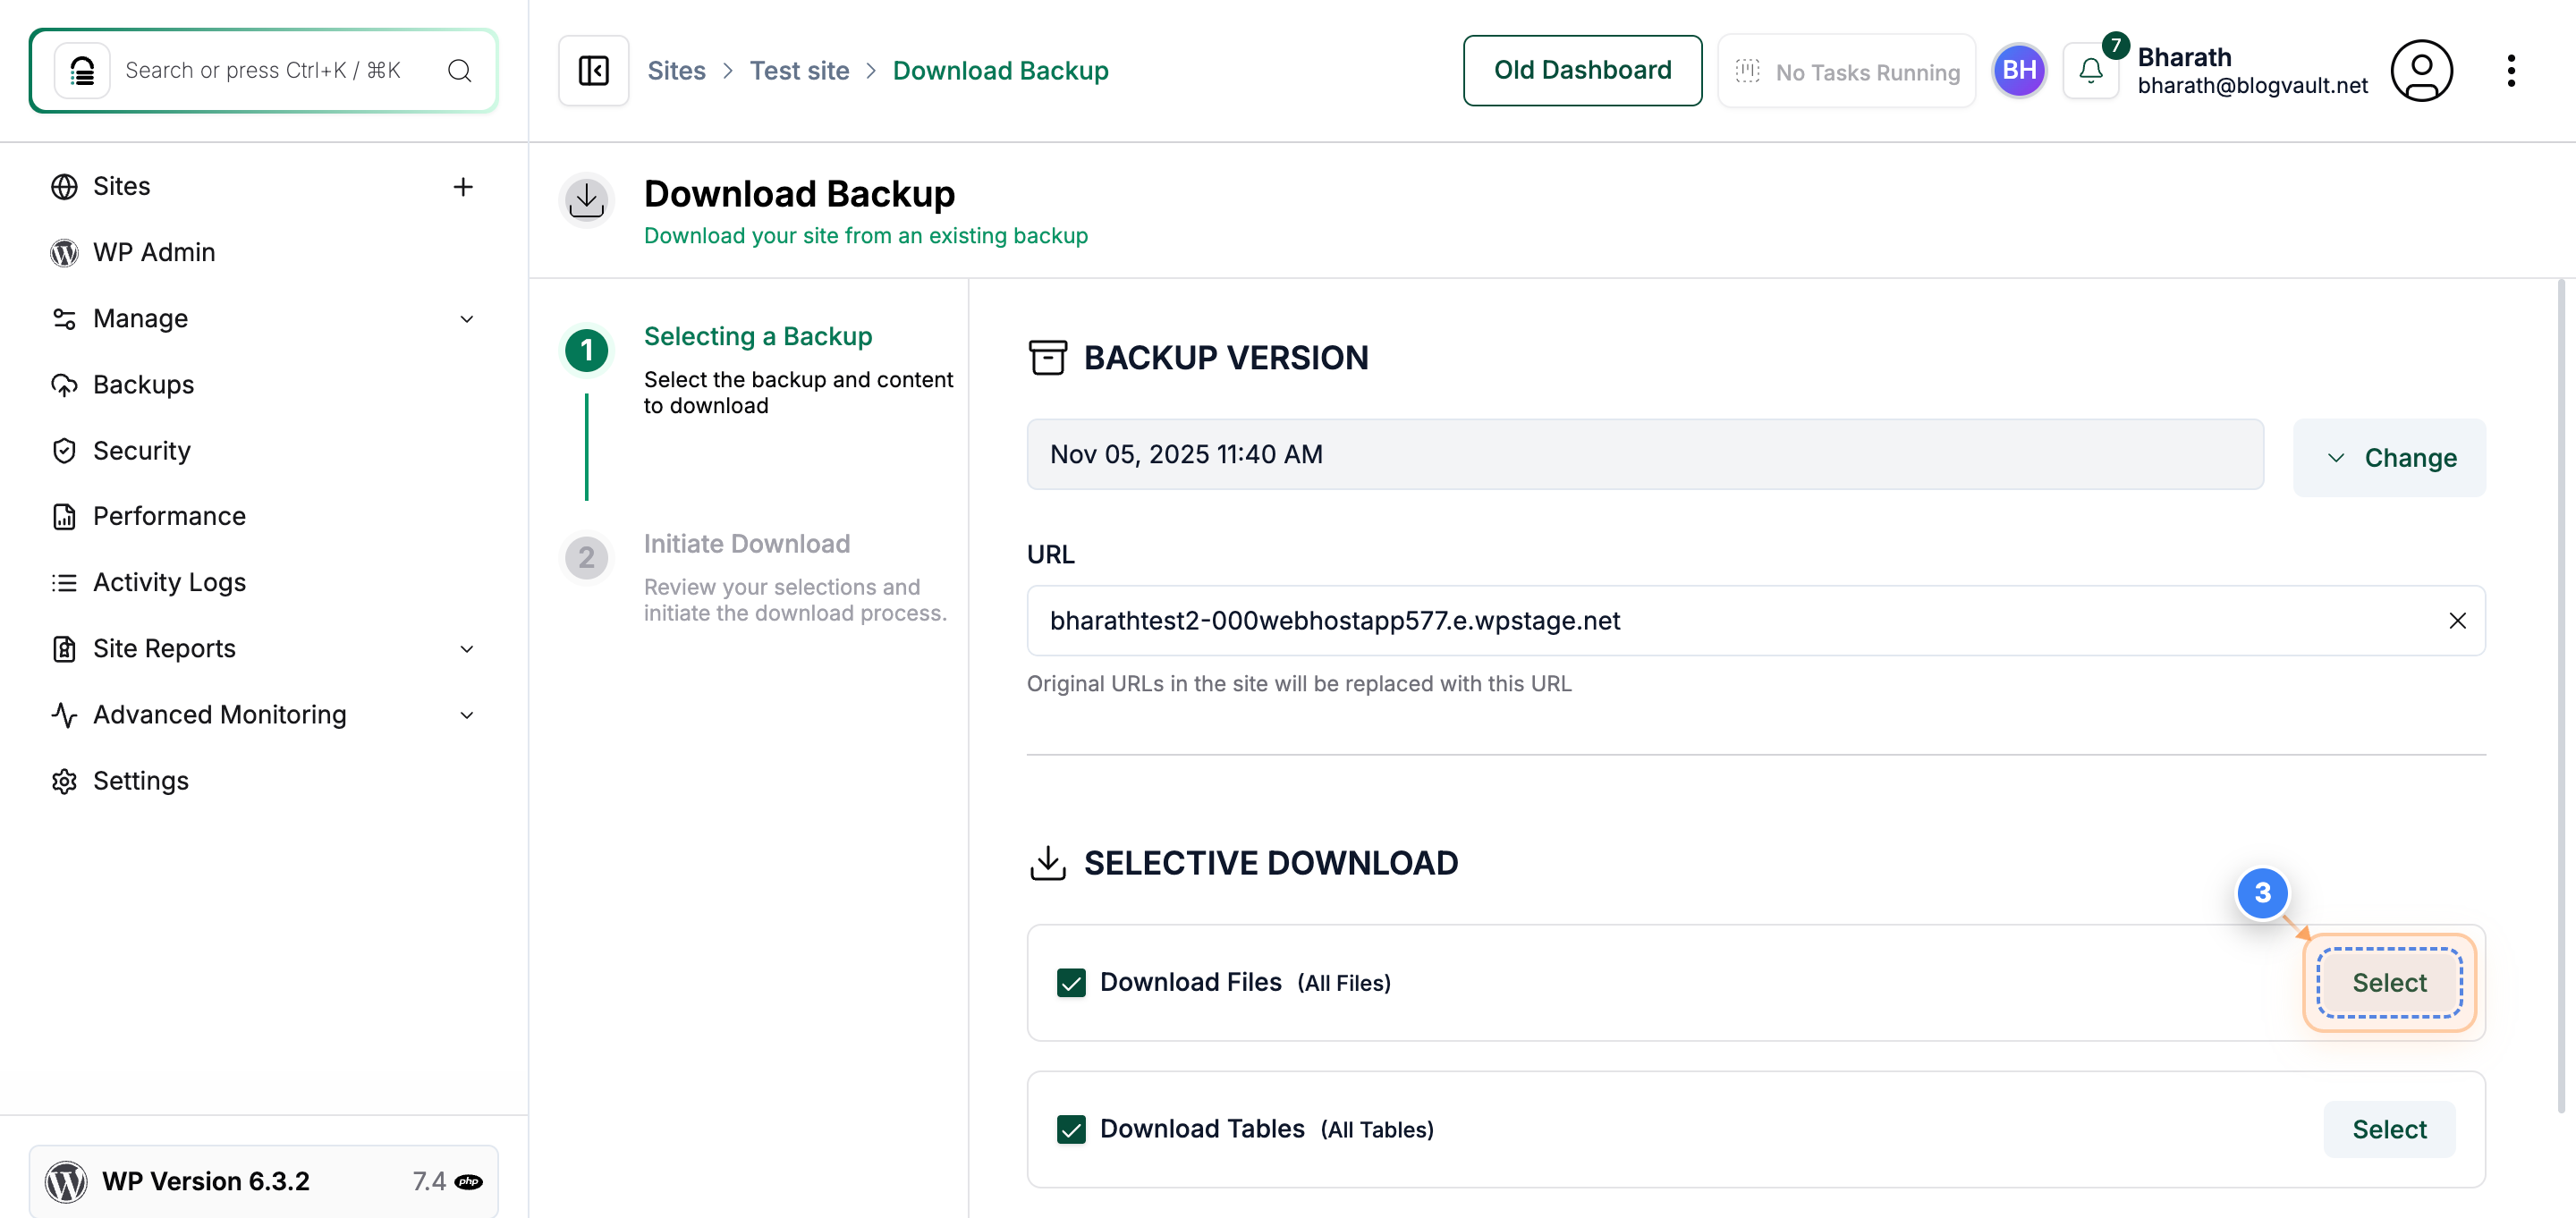Viewport: 2576px width, 1218px height.
Task: Collapse the sidebar using the panel icon
Action: pyautogui.click(x=592, y=70)
